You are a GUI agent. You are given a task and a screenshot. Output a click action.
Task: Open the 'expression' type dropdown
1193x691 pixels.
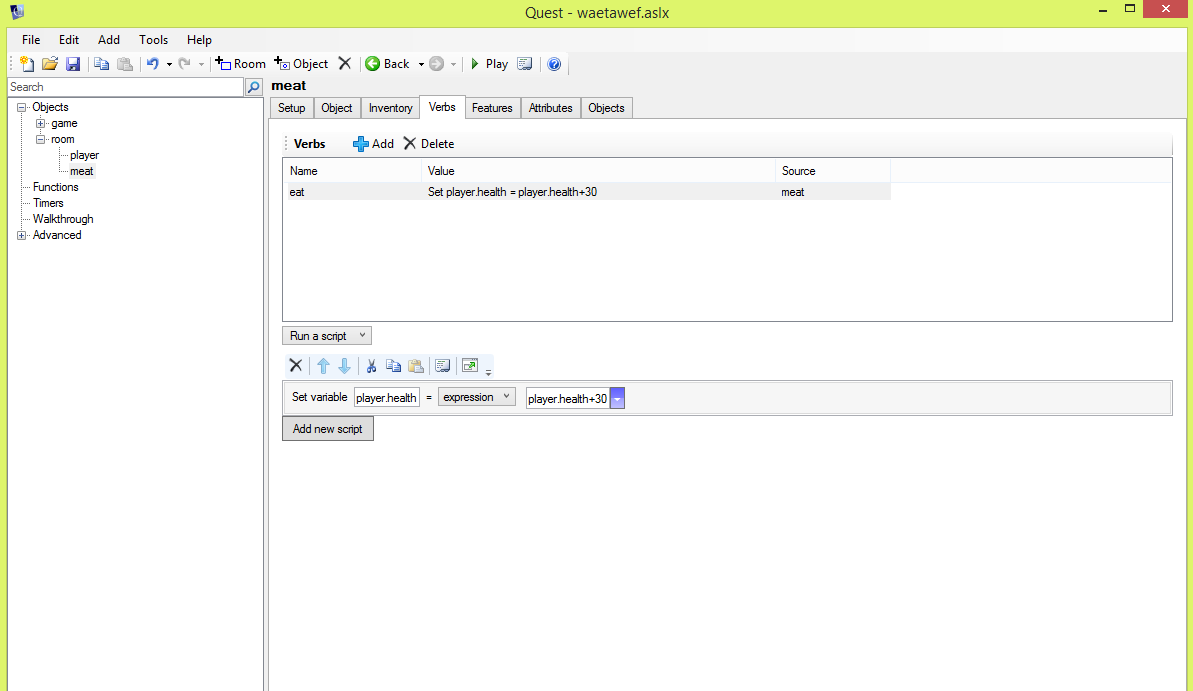pyautogui.click(x=476, y=397)
